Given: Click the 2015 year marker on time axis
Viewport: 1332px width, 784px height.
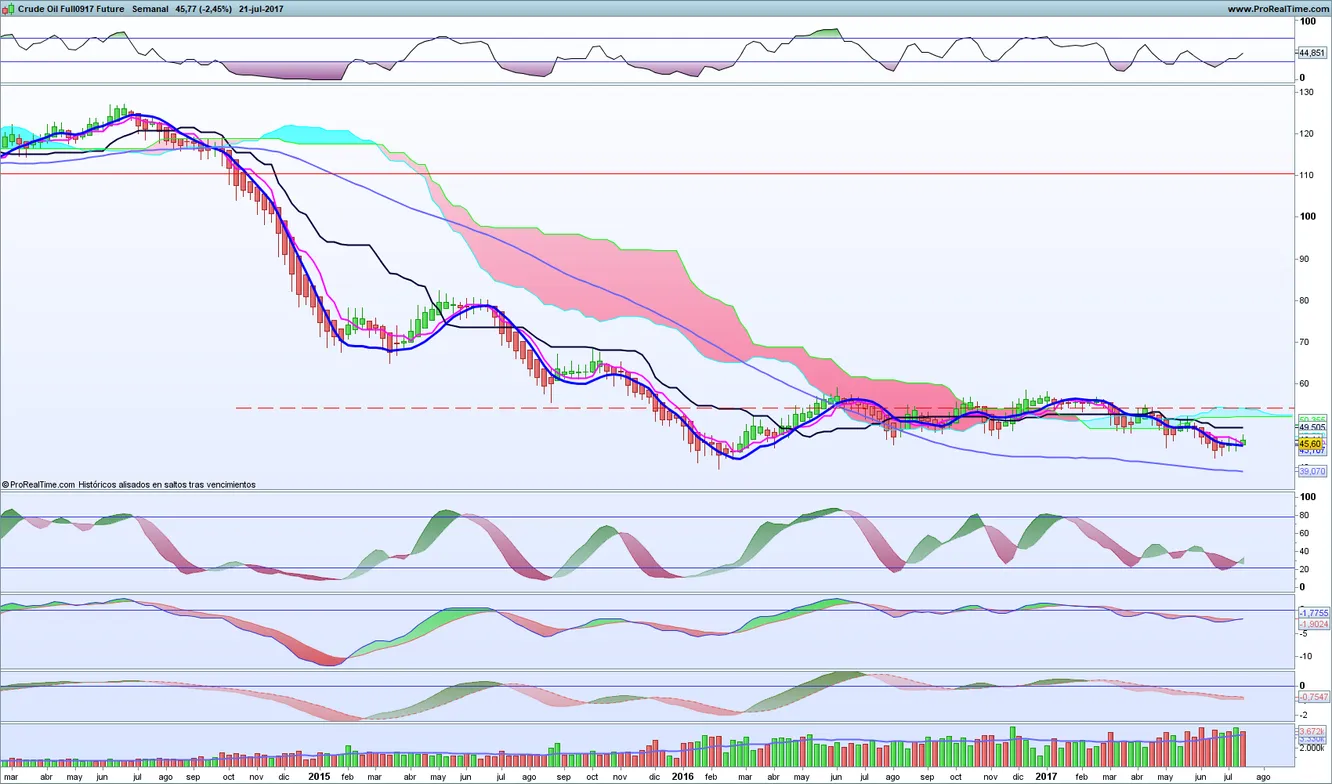Looking at the screenshot, I should 319,776.
